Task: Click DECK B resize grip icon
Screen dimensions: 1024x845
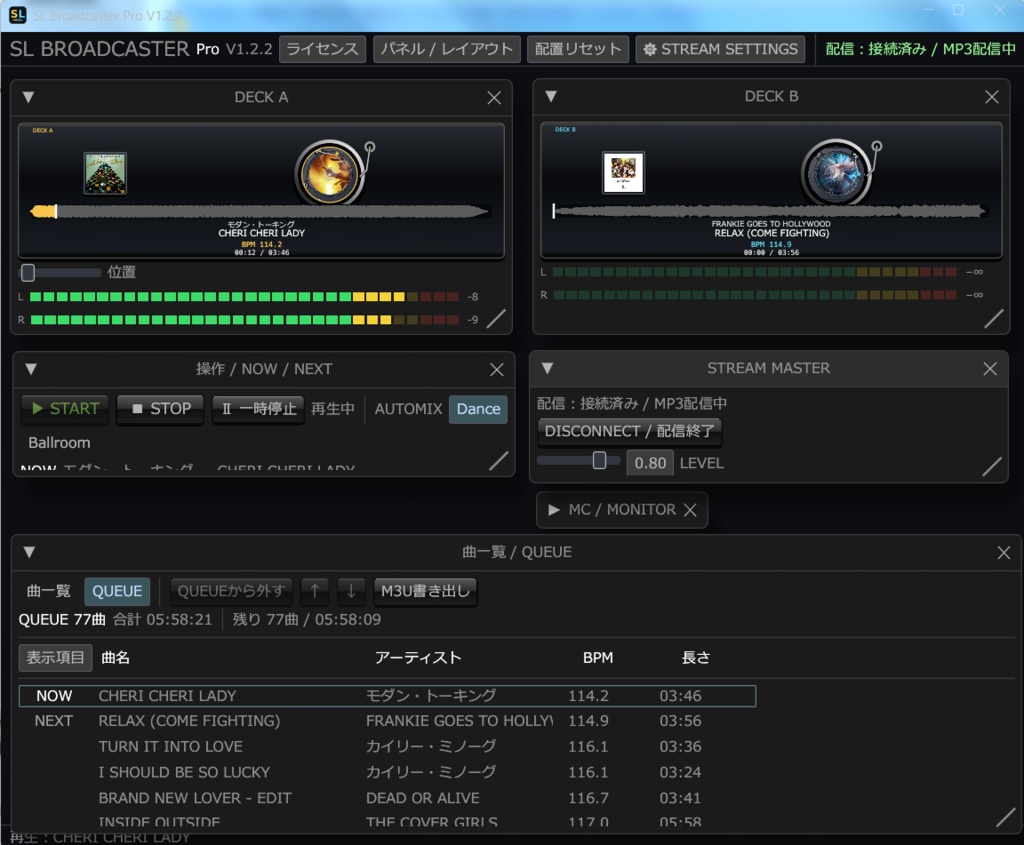Action: tap(993, 319)
